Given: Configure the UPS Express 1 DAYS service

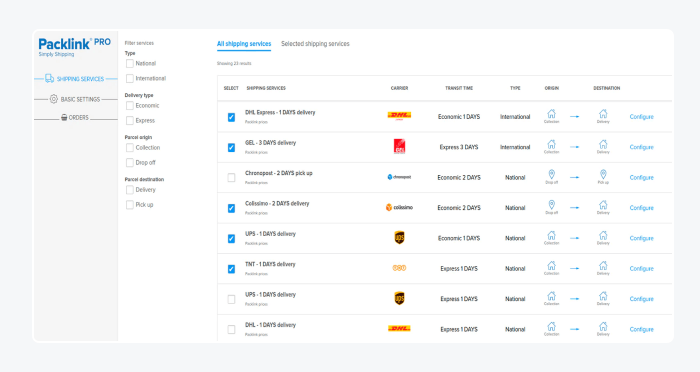Looking at the screenshot, I should pyautogui.click(x=642, y=299).
